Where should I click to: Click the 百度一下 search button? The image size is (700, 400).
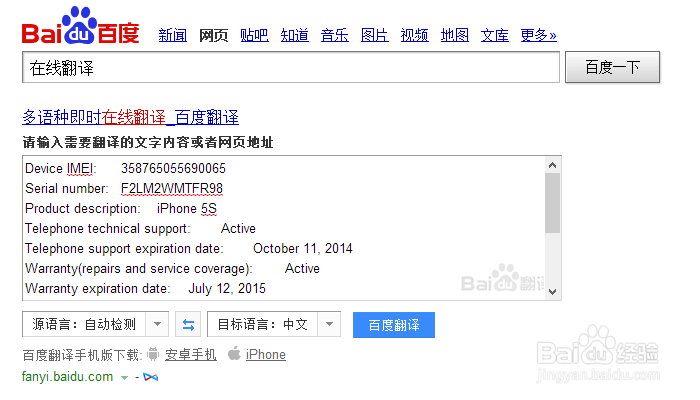[x=612, y=67]
